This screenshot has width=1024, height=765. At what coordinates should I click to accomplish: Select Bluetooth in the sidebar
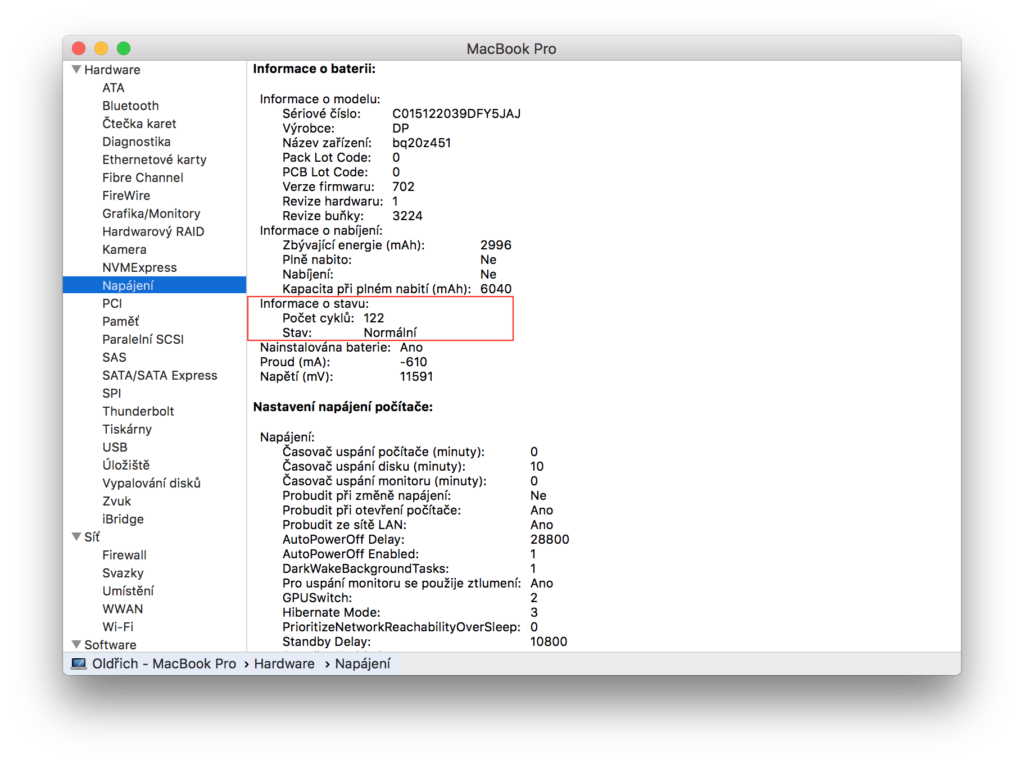coord(130,106)
